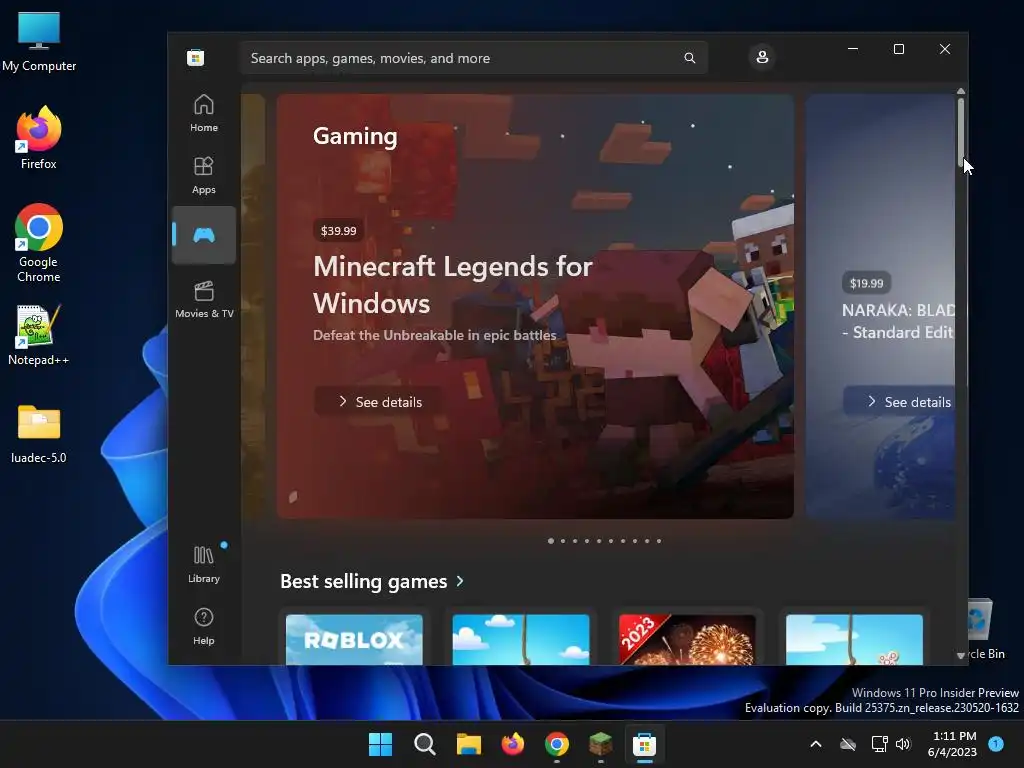Screen dimensions: 1024x768
Task: Open taskbar Search icon
Action: pyautogui.click(x=424, y=744)
